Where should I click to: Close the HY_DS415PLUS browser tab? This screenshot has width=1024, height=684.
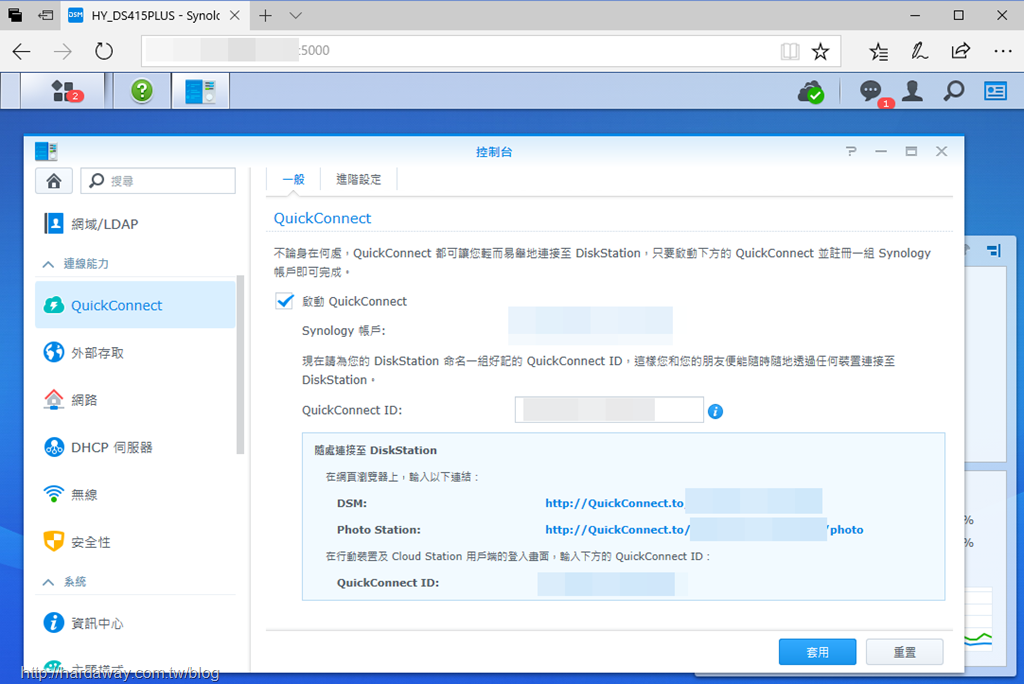[235, 15]
